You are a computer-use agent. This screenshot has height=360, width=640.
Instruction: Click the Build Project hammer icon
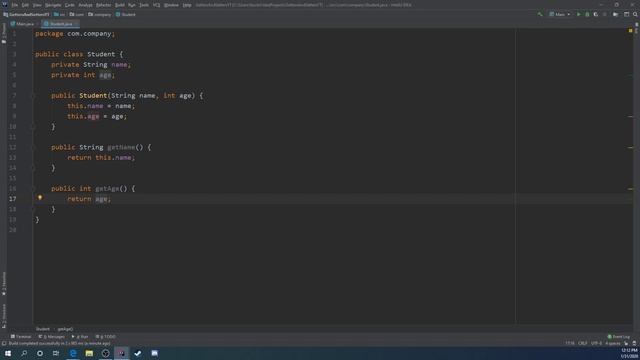point(540,14)
